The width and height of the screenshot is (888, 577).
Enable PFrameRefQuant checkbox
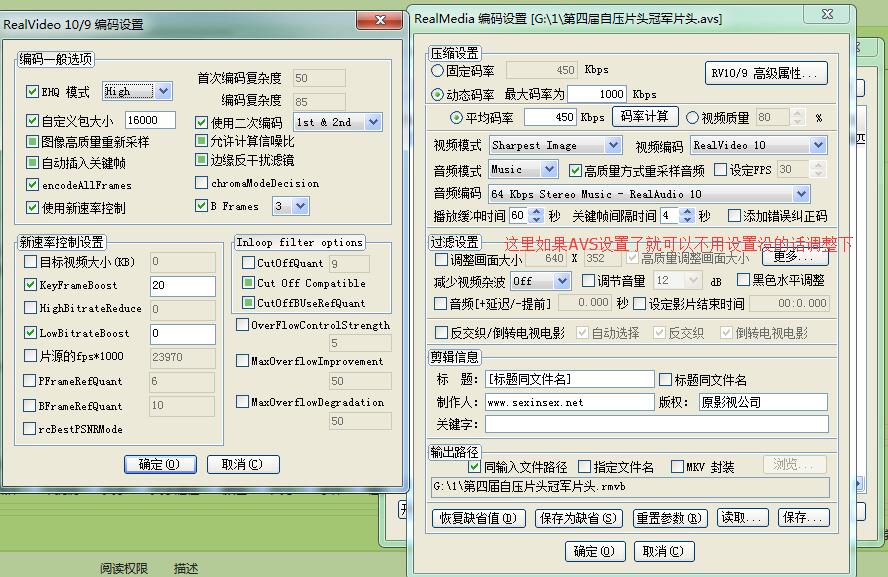point(30,381)
